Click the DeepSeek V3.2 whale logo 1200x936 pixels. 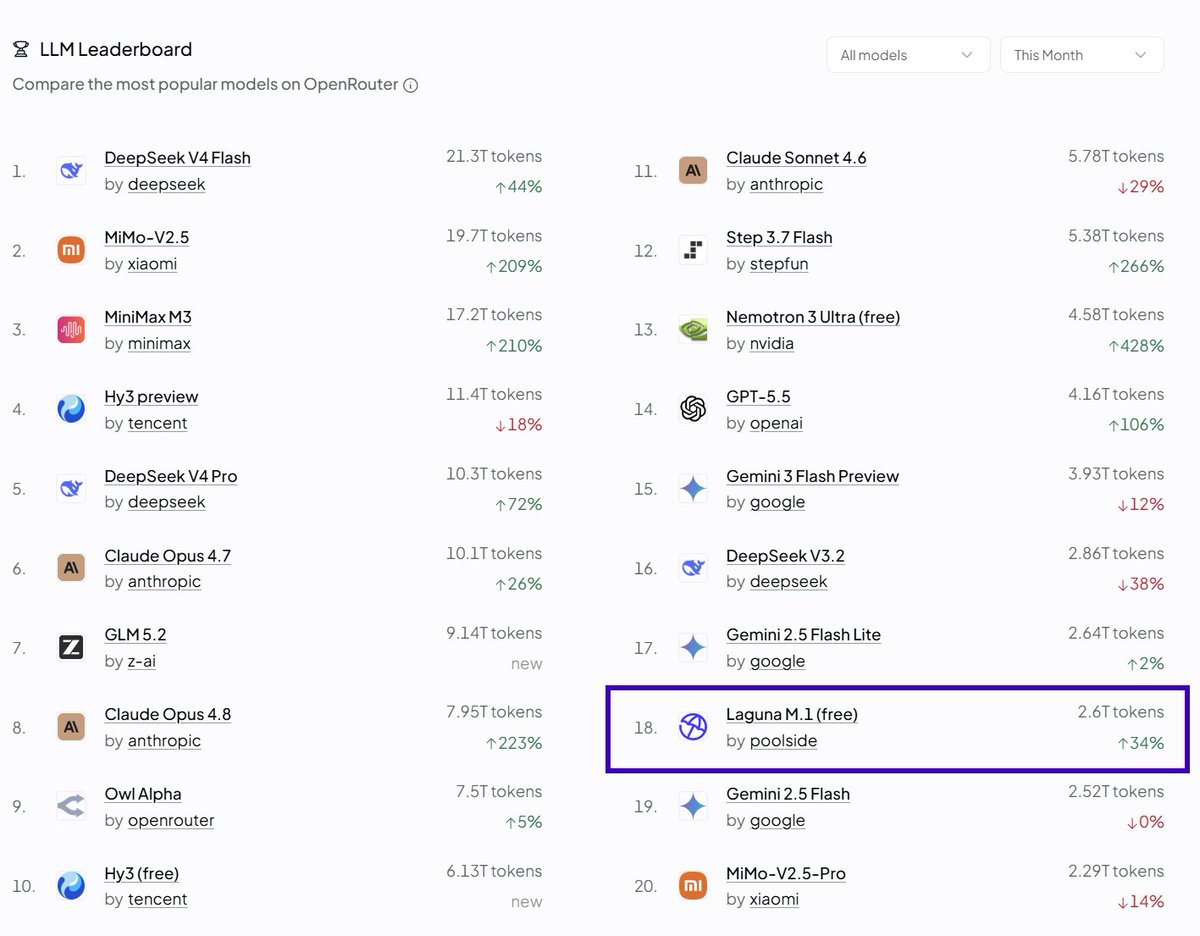point(693,568)
